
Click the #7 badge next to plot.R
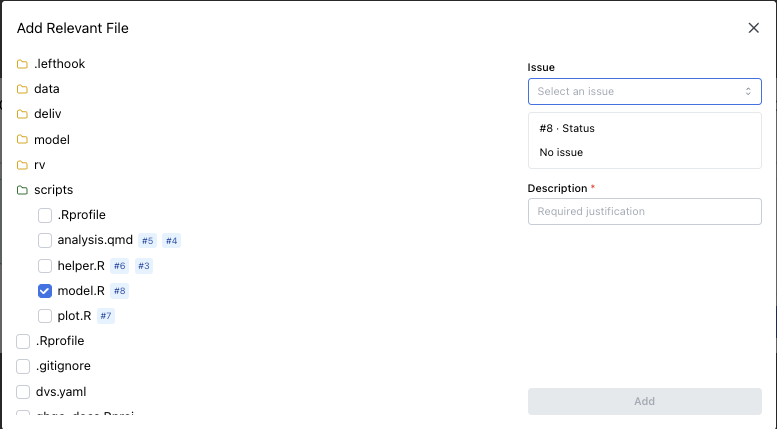(x=106, y=316)
